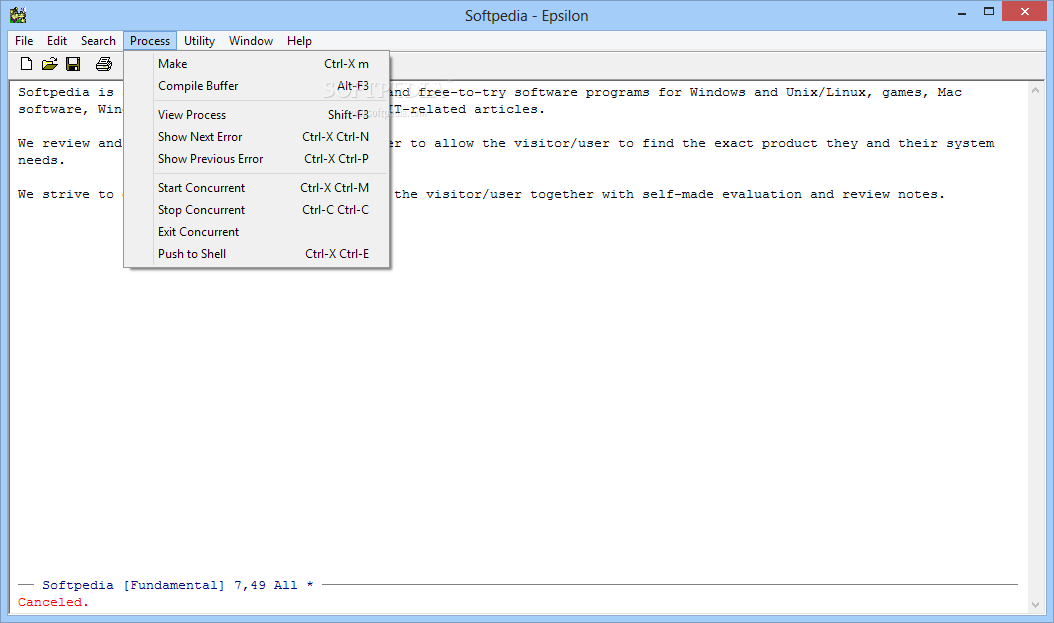Close the open Process menu
The width and height of the screenshot is (1054, 623).
(150, 41)
